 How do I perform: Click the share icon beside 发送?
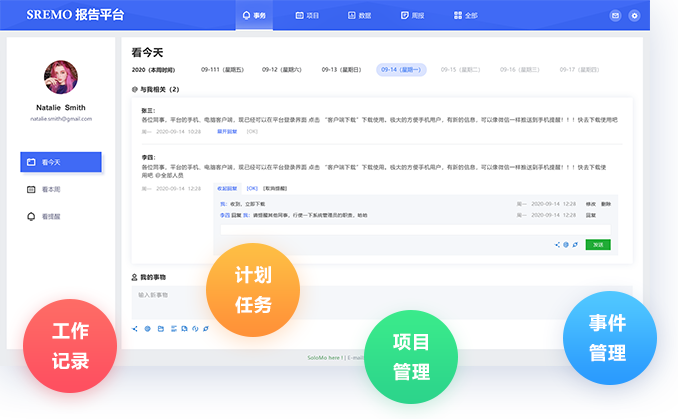(x=557, y=245)
